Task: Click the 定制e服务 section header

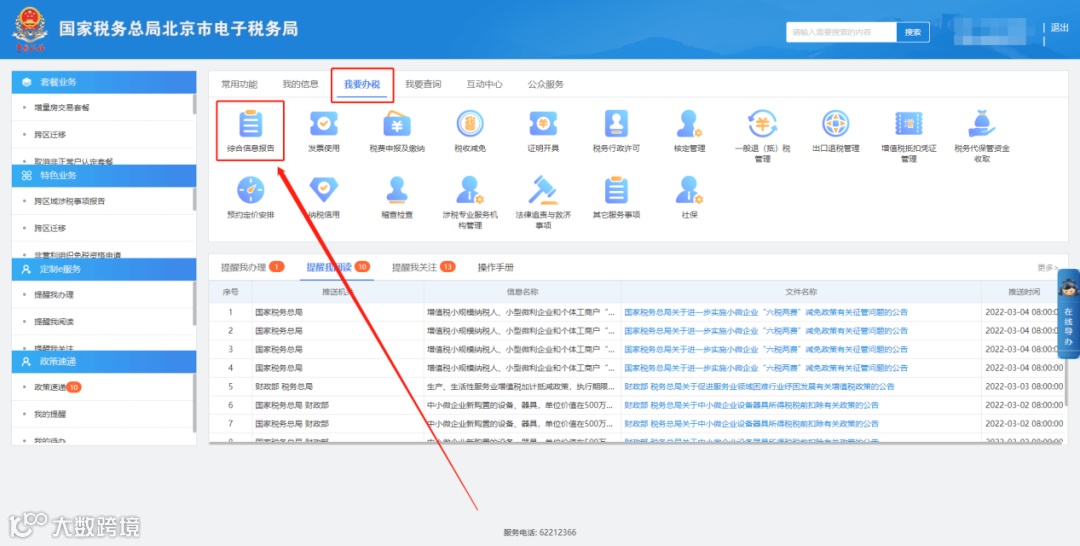Action: [x=104, y=269]
